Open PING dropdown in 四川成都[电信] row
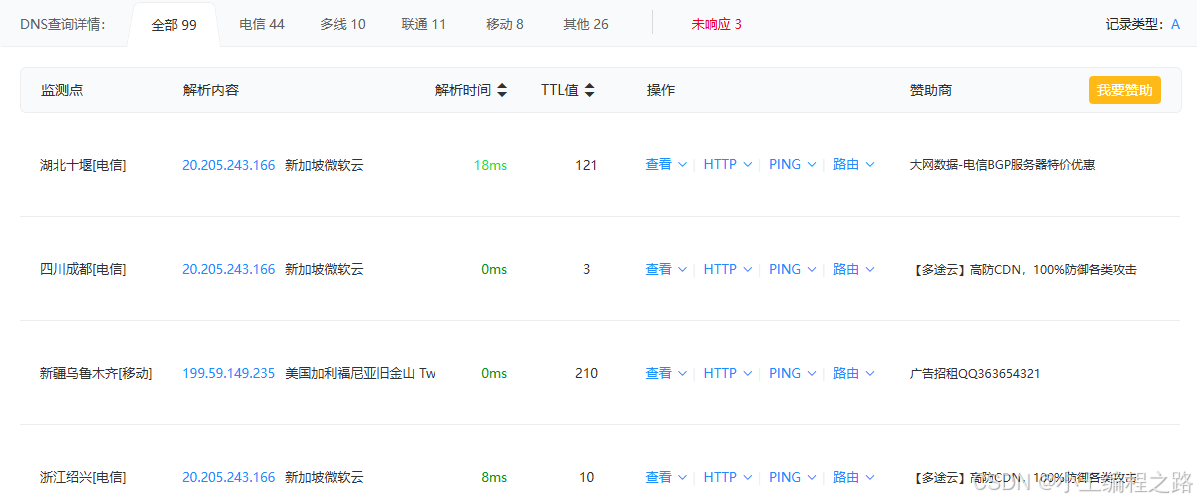Screen dimensions: 1197x502 [x=793, y=269]
